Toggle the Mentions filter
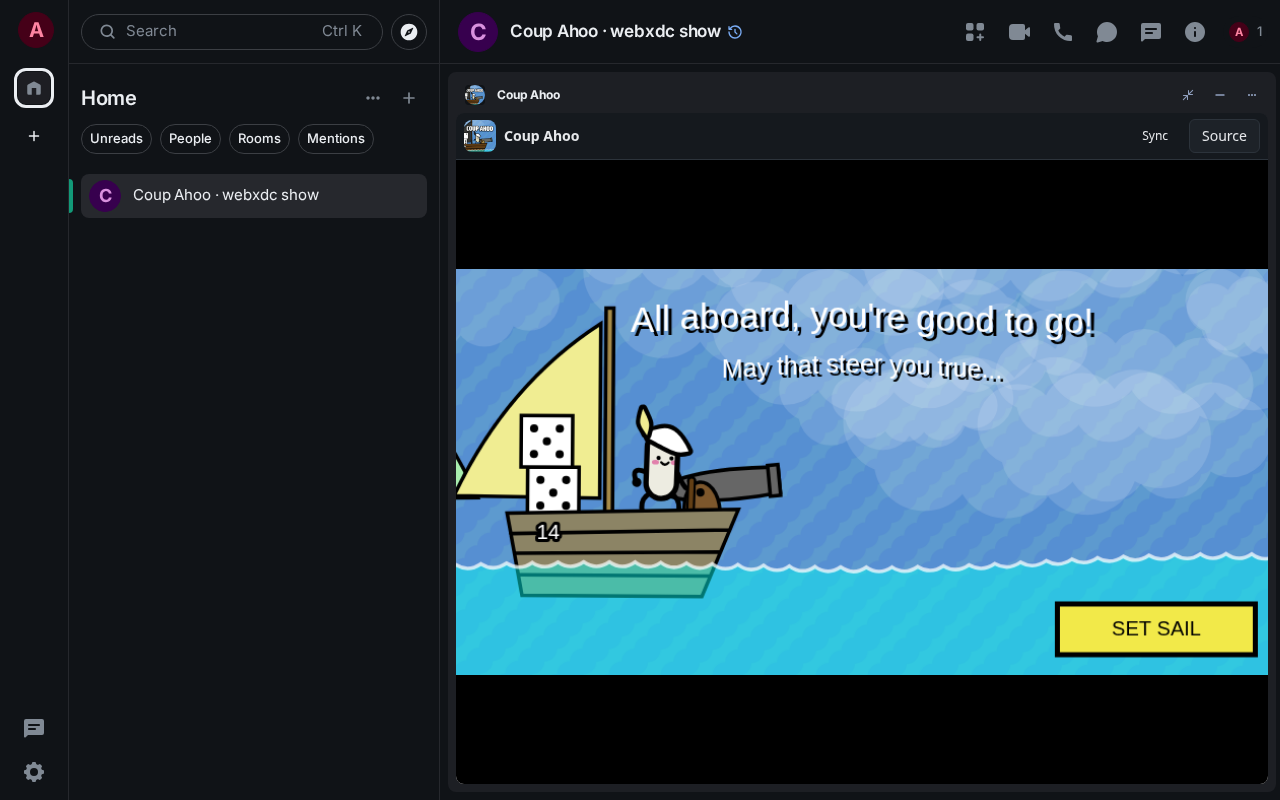 point(336,139)
